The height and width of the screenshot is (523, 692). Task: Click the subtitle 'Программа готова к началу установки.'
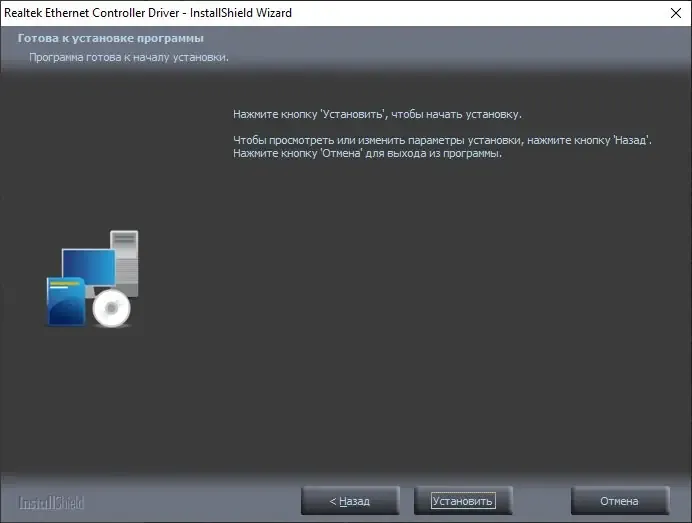(129, 57)
